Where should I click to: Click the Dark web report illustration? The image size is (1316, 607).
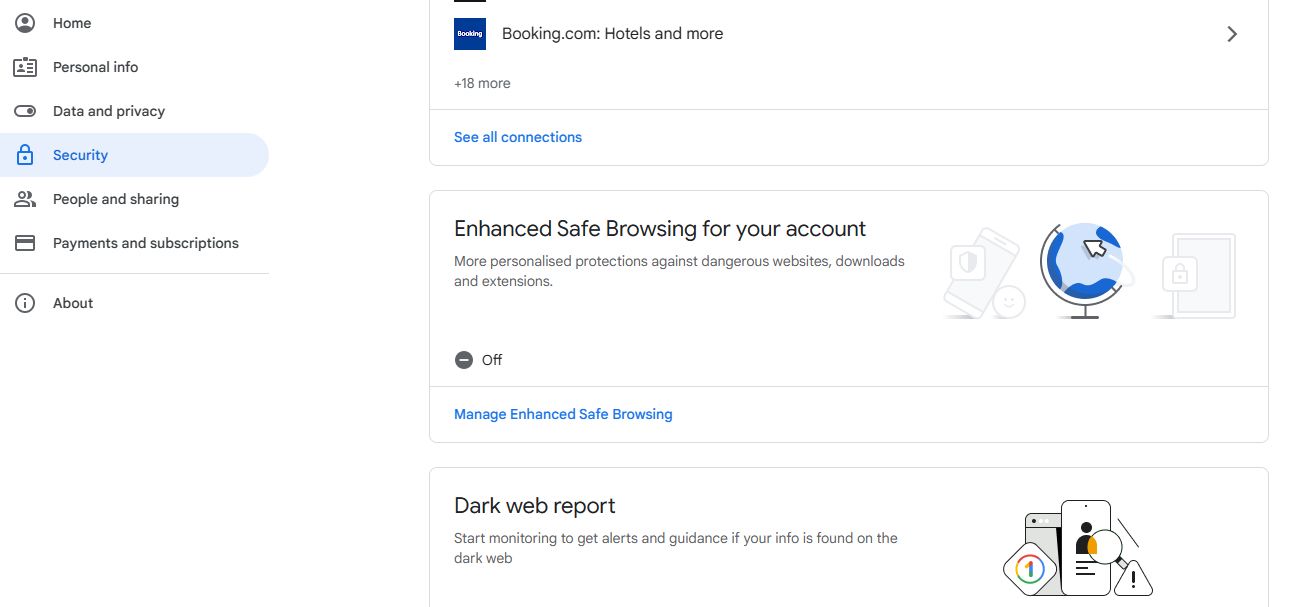coord(1077,548)
